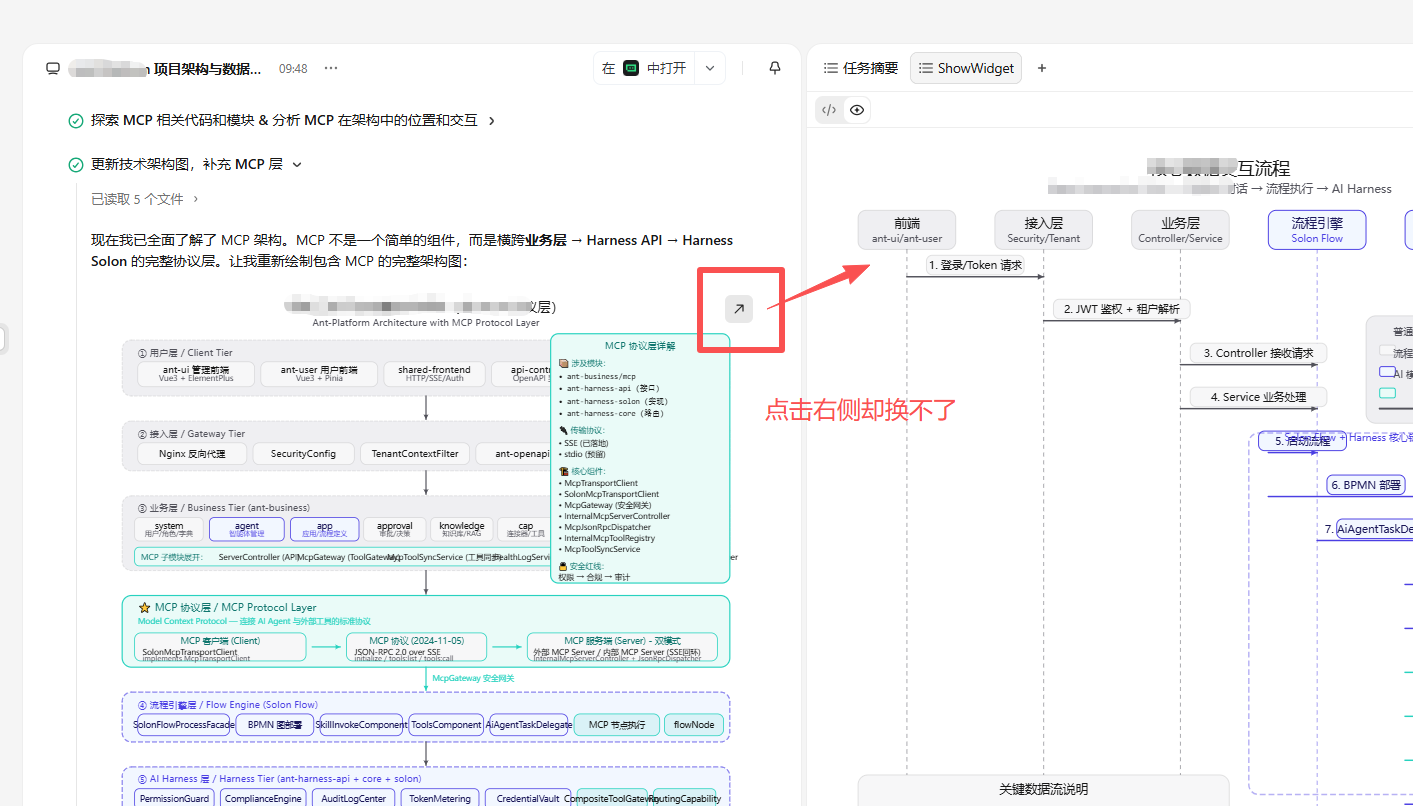
Task: Click the 前端 ant-ui/ant-user node in the flow
Action: 907,230
